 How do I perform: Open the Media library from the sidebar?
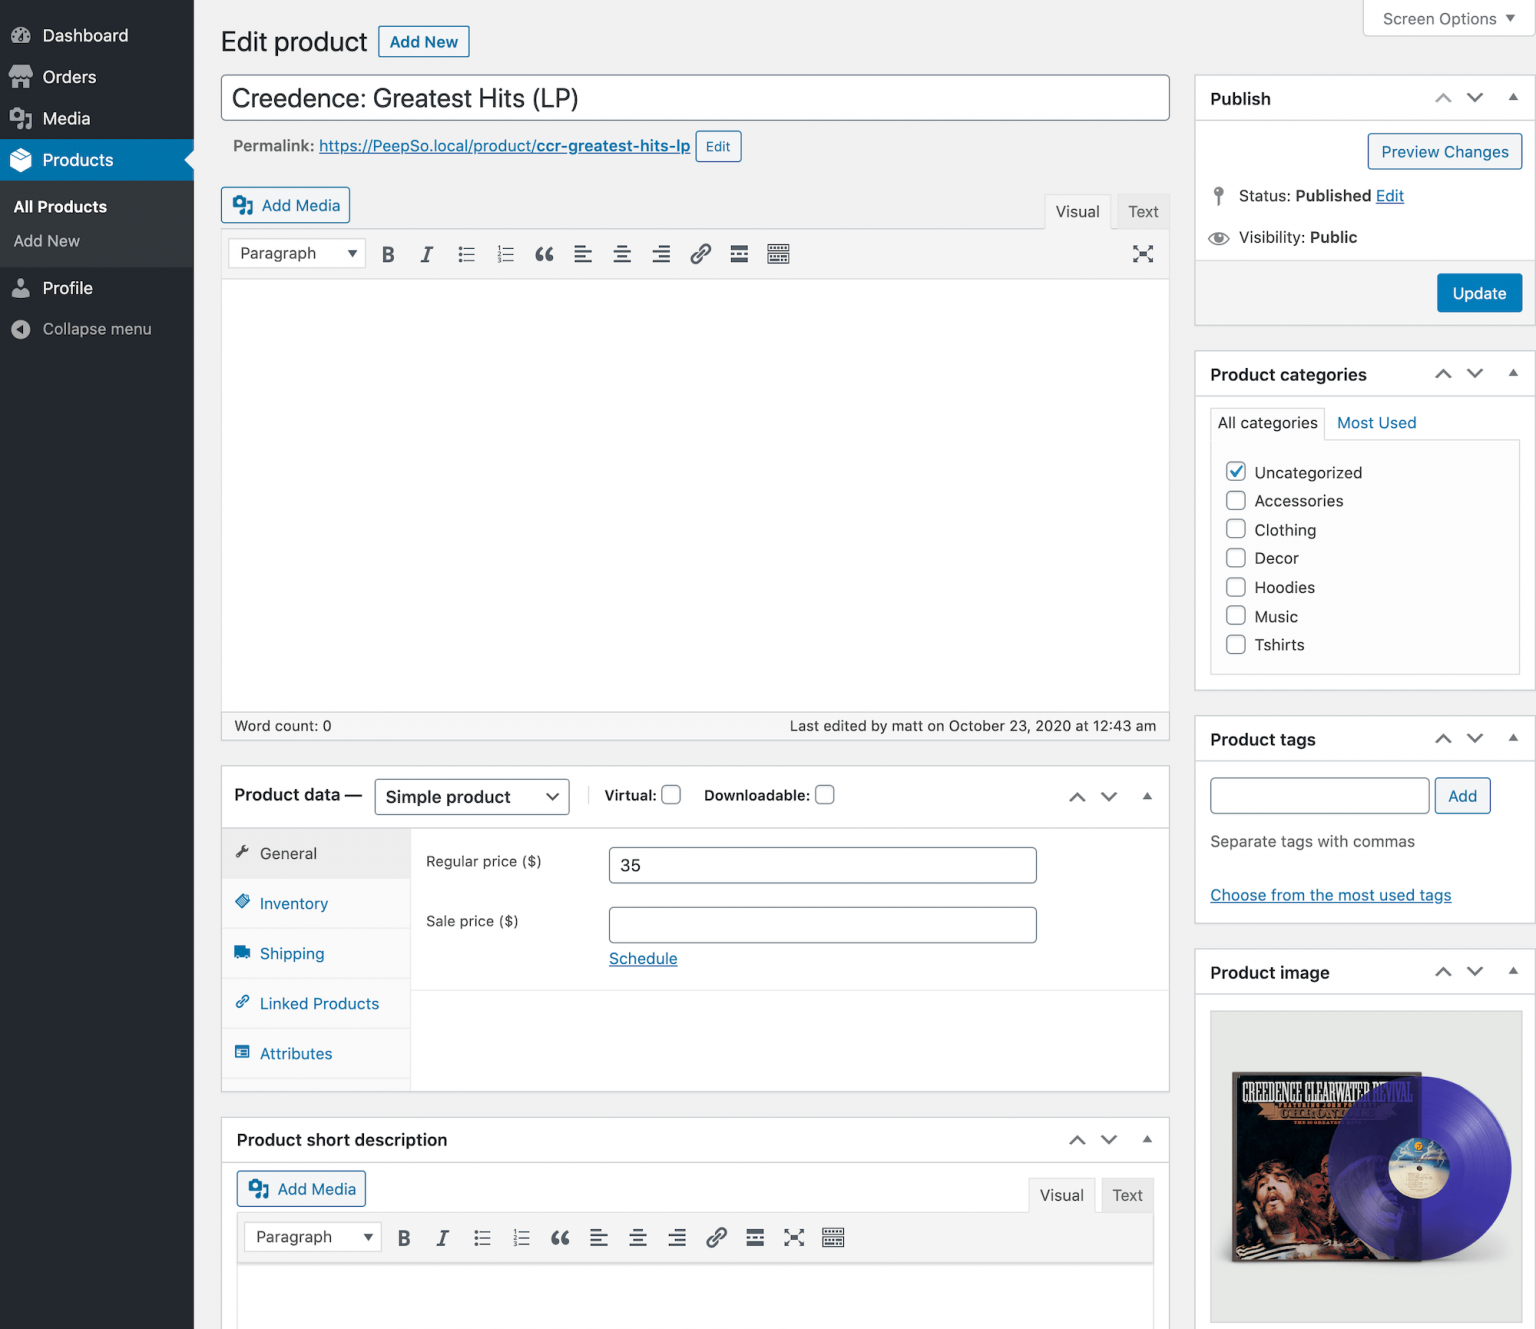point(66,118)
